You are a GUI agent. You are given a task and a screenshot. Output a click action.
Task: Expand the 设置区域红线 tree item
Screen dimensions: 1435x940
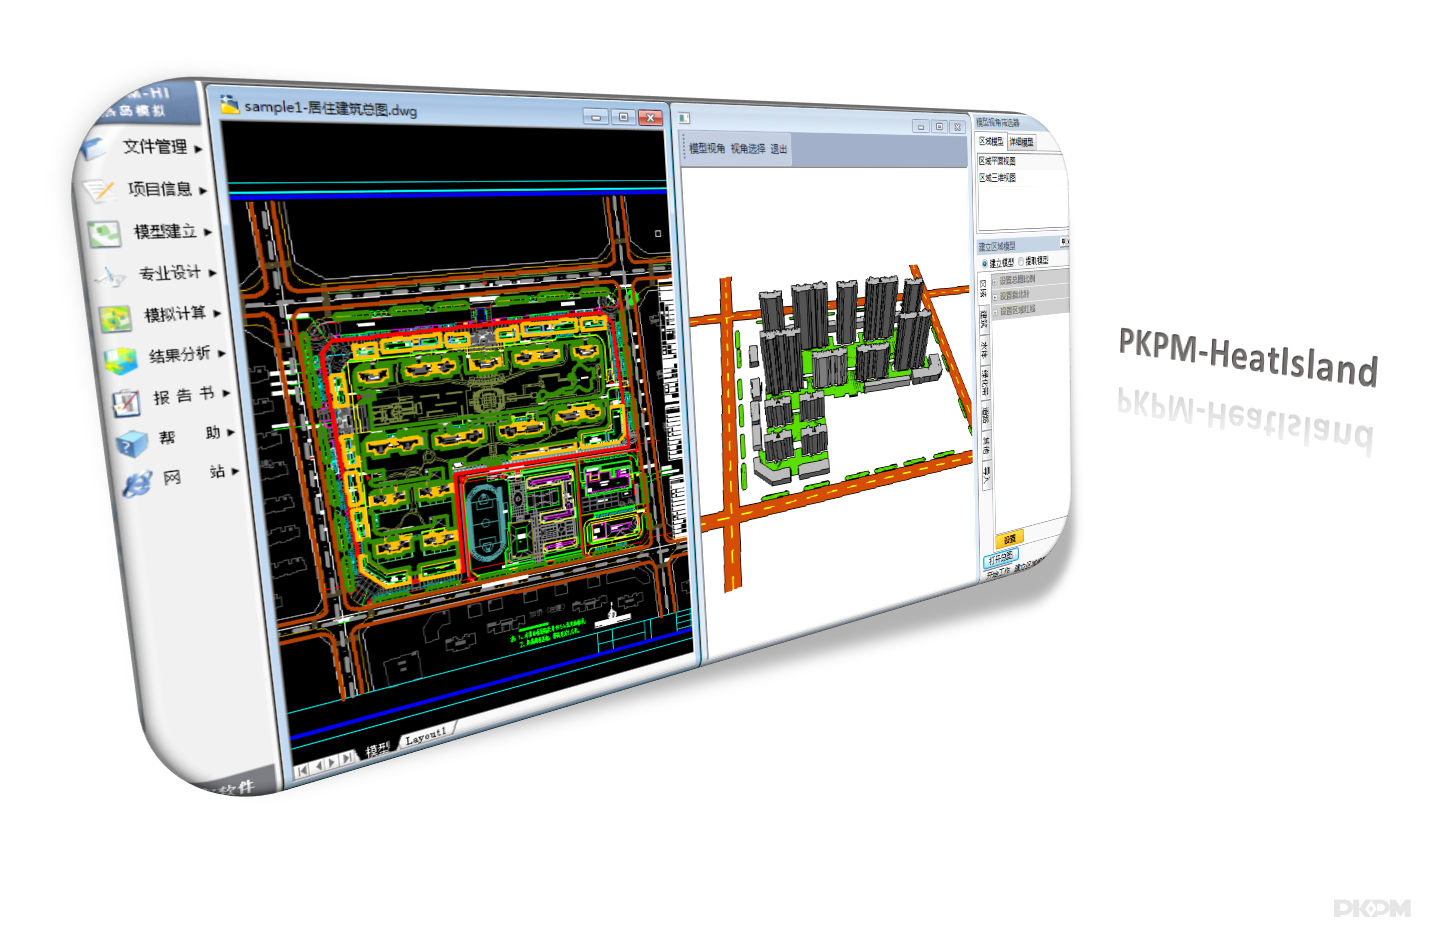pos(995,311)
